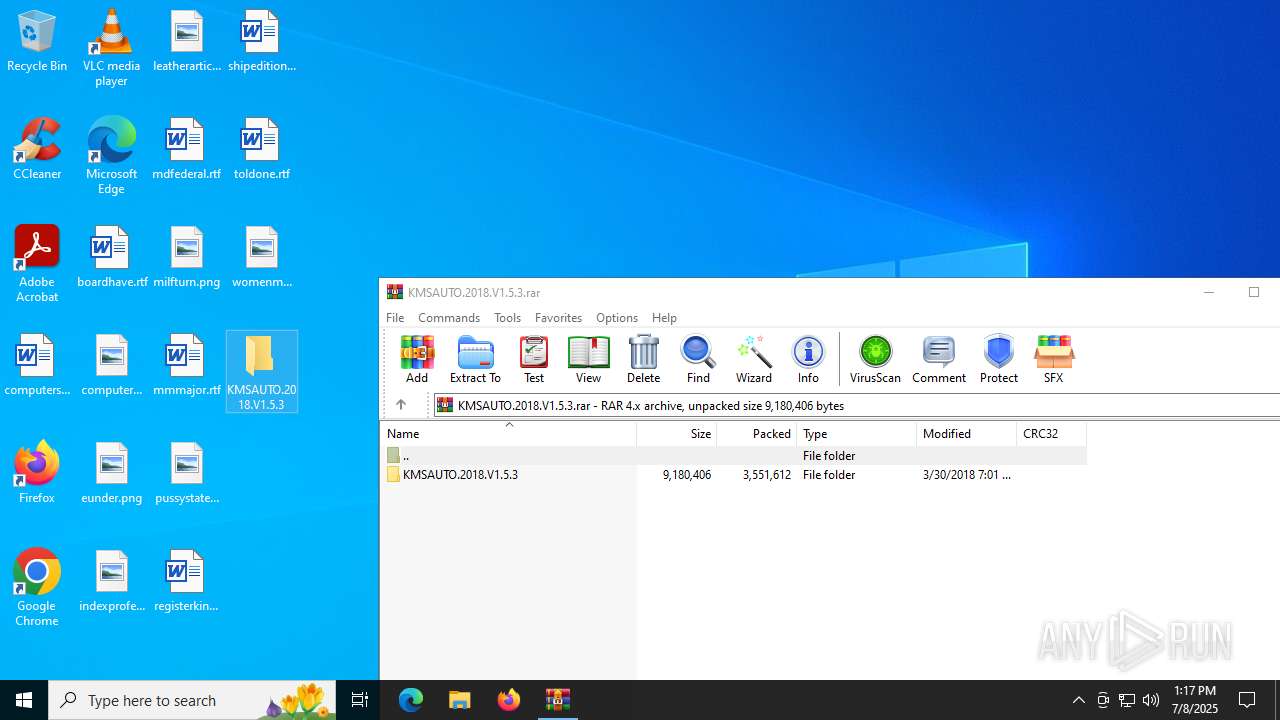
Task: Click the Info toolbar icon
Action: pos(808,359)
